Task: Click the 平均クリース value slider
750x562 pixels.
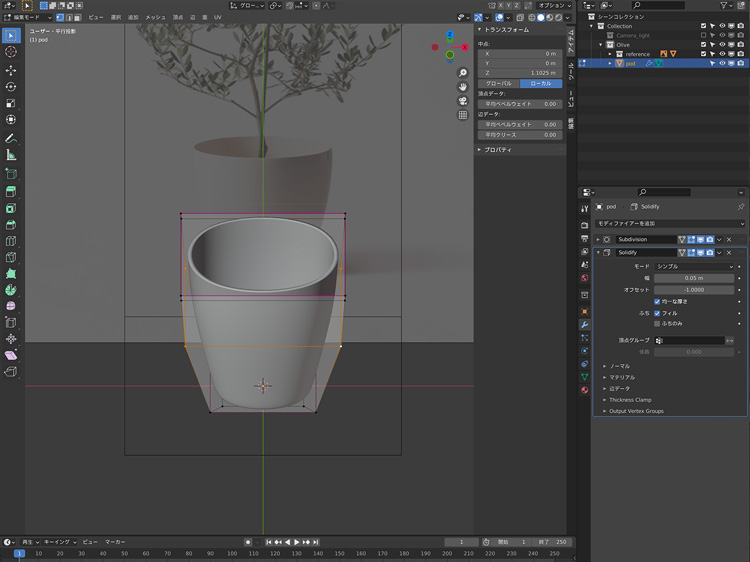Action: pyautogui.click(x=521, y=134)
